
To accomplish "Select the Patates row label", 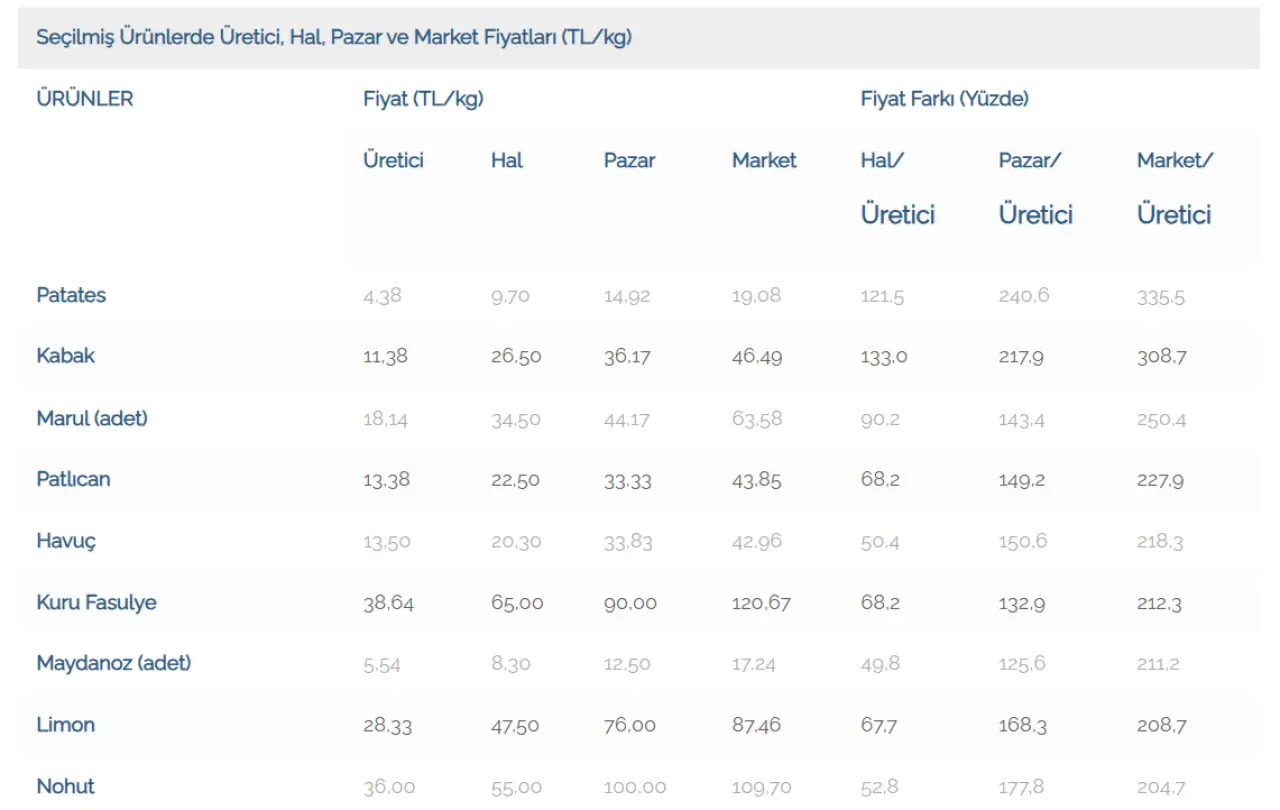I will pos(71,295).
